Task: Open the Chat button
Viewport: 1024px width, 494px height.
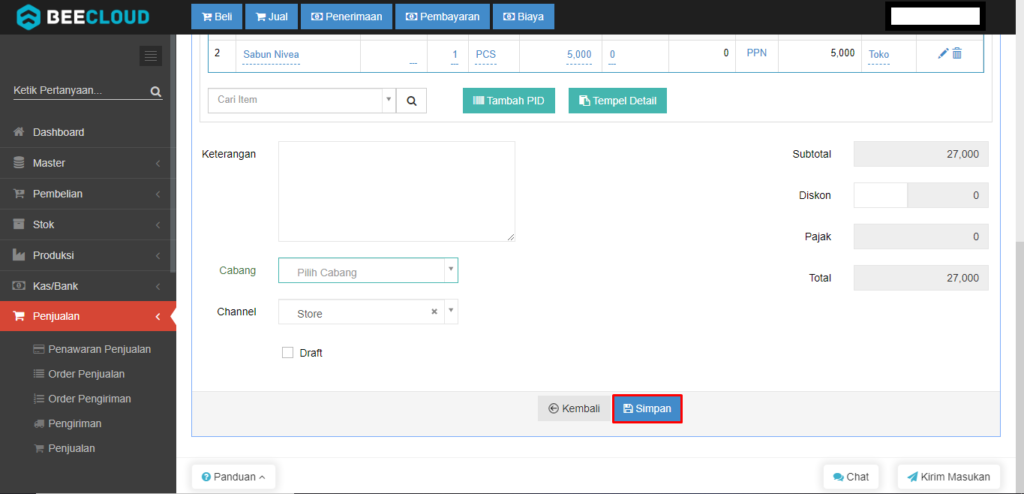Action: coord(851,477)
